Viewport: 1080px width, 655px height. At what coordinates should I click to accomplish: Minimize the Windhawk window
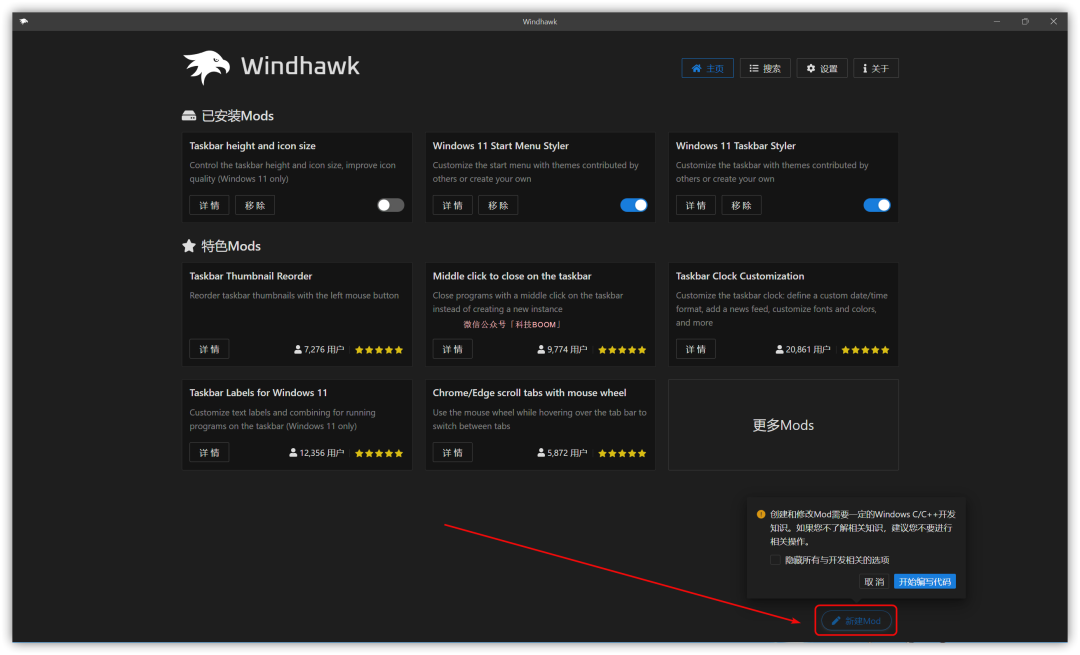click(997, 21)
